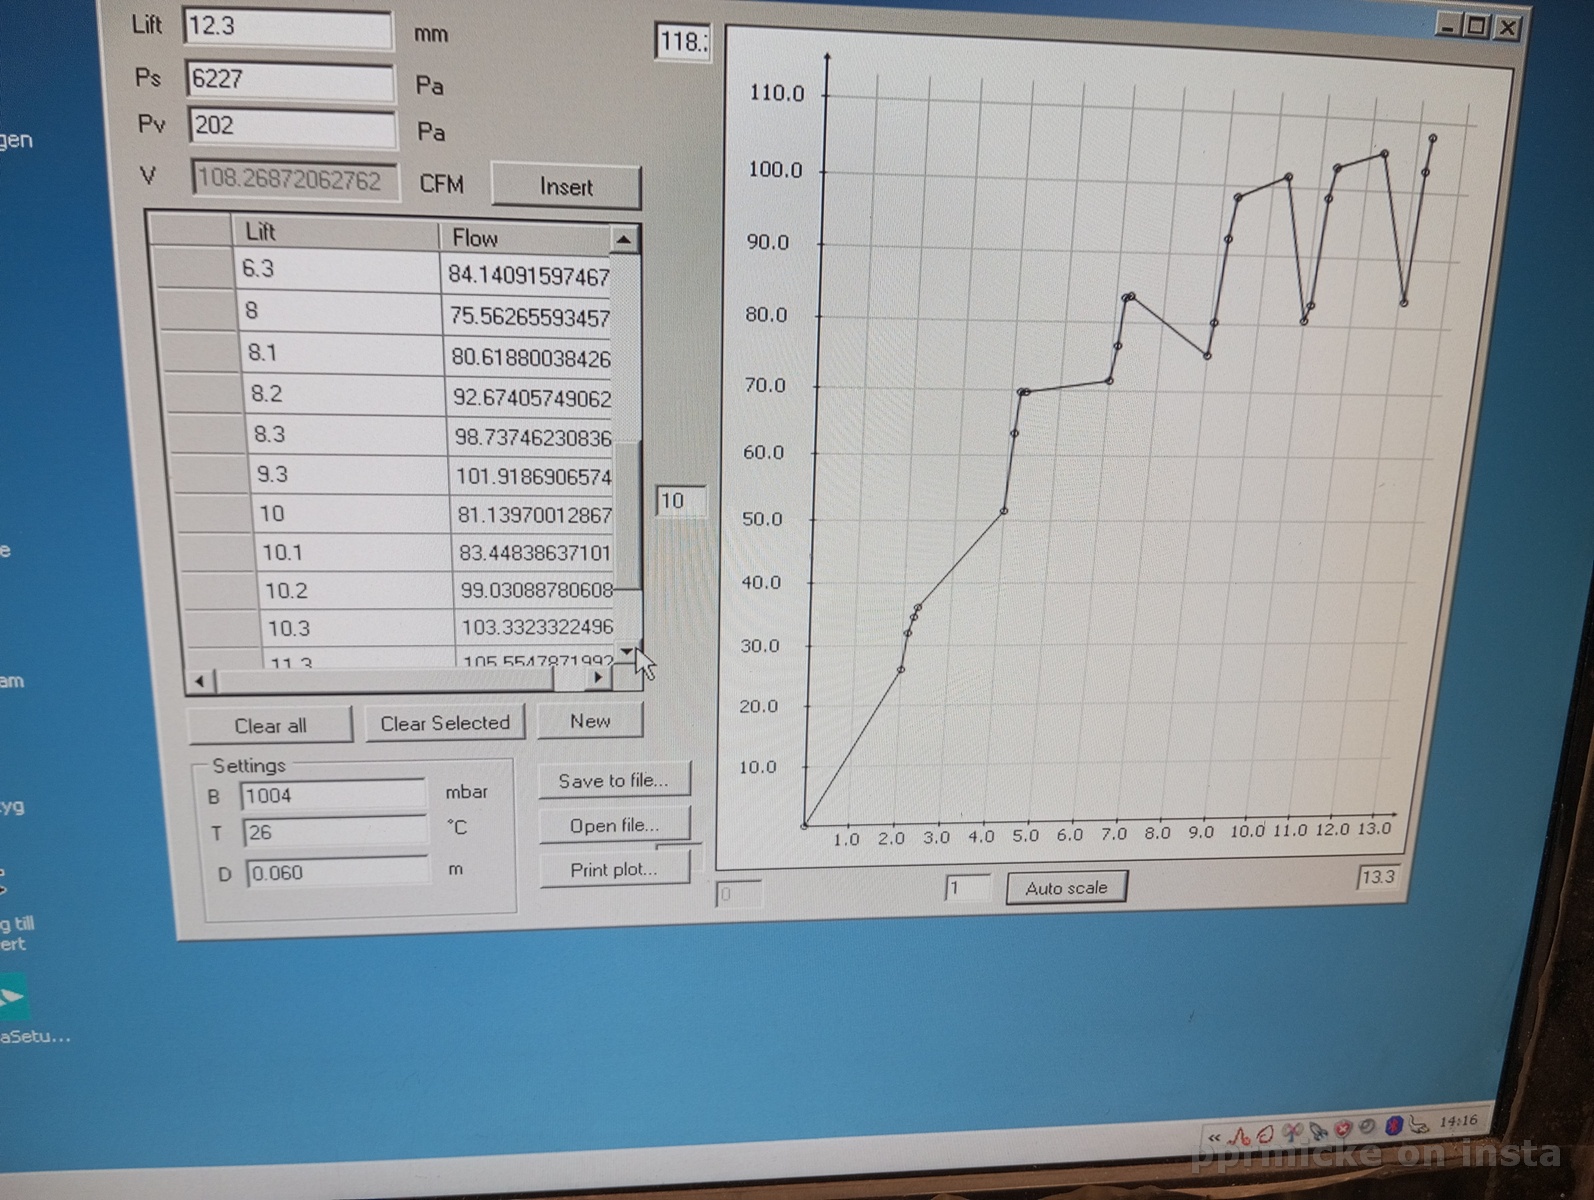
Task: Click the Lift input field
Action: [287, 27]
